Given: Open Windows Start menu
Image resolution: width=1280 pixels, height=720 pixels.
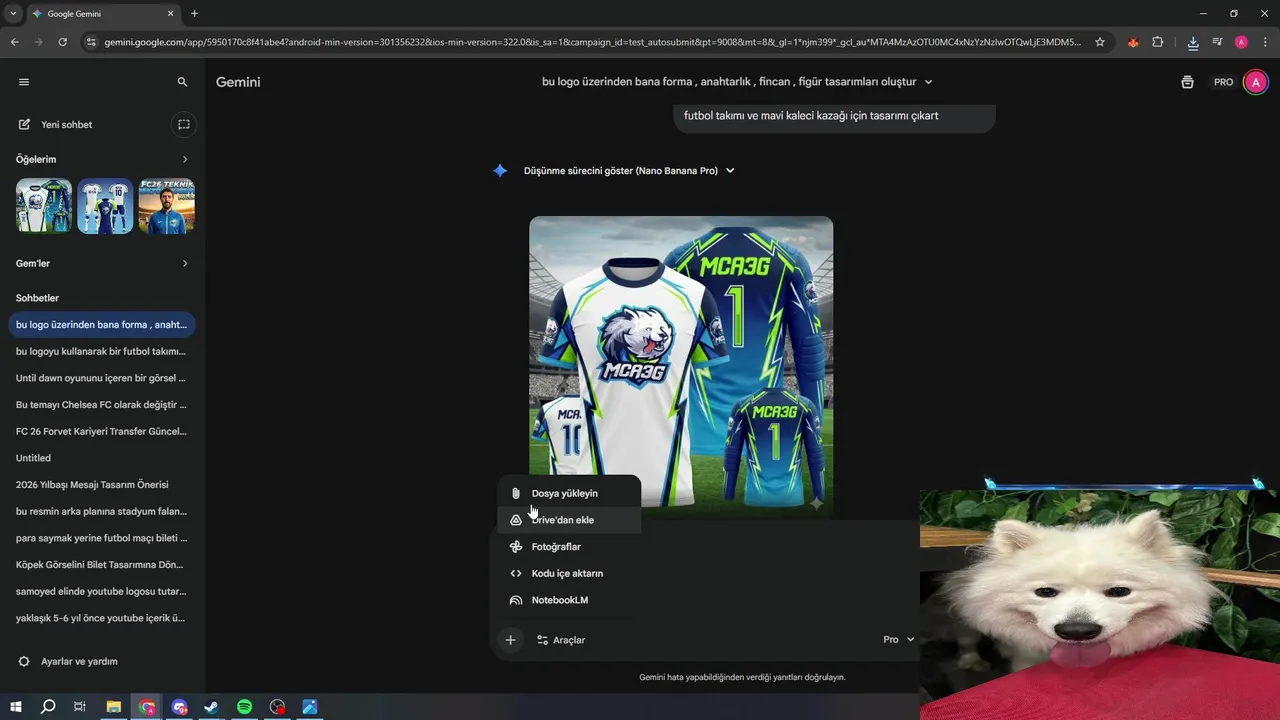Looking at the screenshot, I should coord(16,707).
